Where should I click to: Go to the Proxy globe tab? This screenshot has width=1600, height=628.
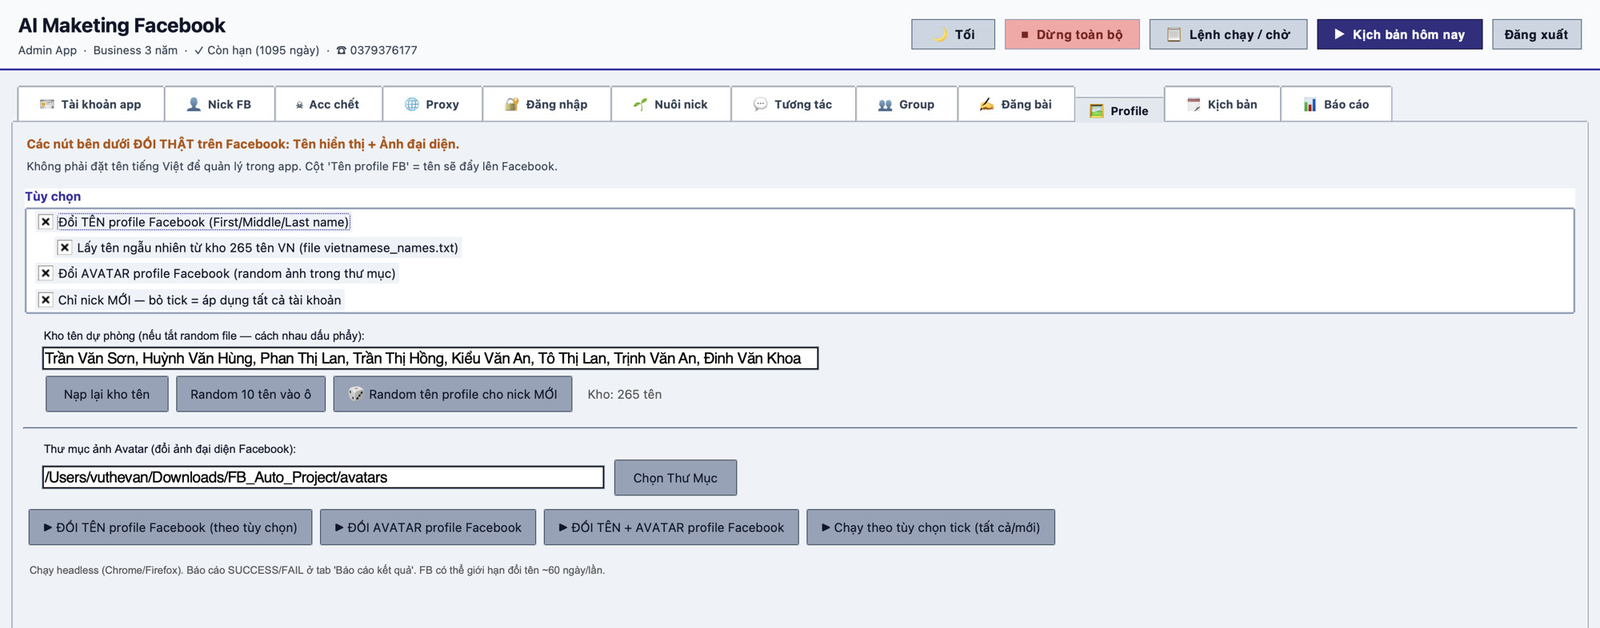point(431,104)
